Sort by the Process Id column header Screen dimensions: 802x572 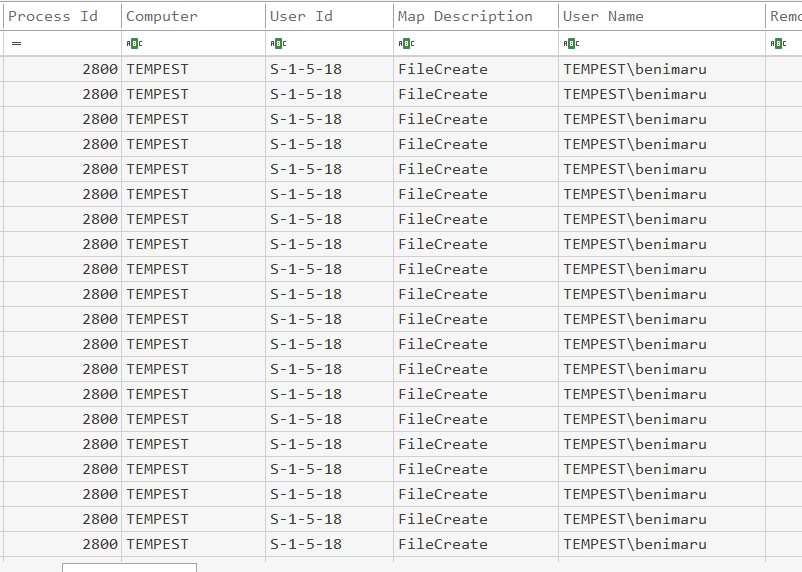[62, 16]
